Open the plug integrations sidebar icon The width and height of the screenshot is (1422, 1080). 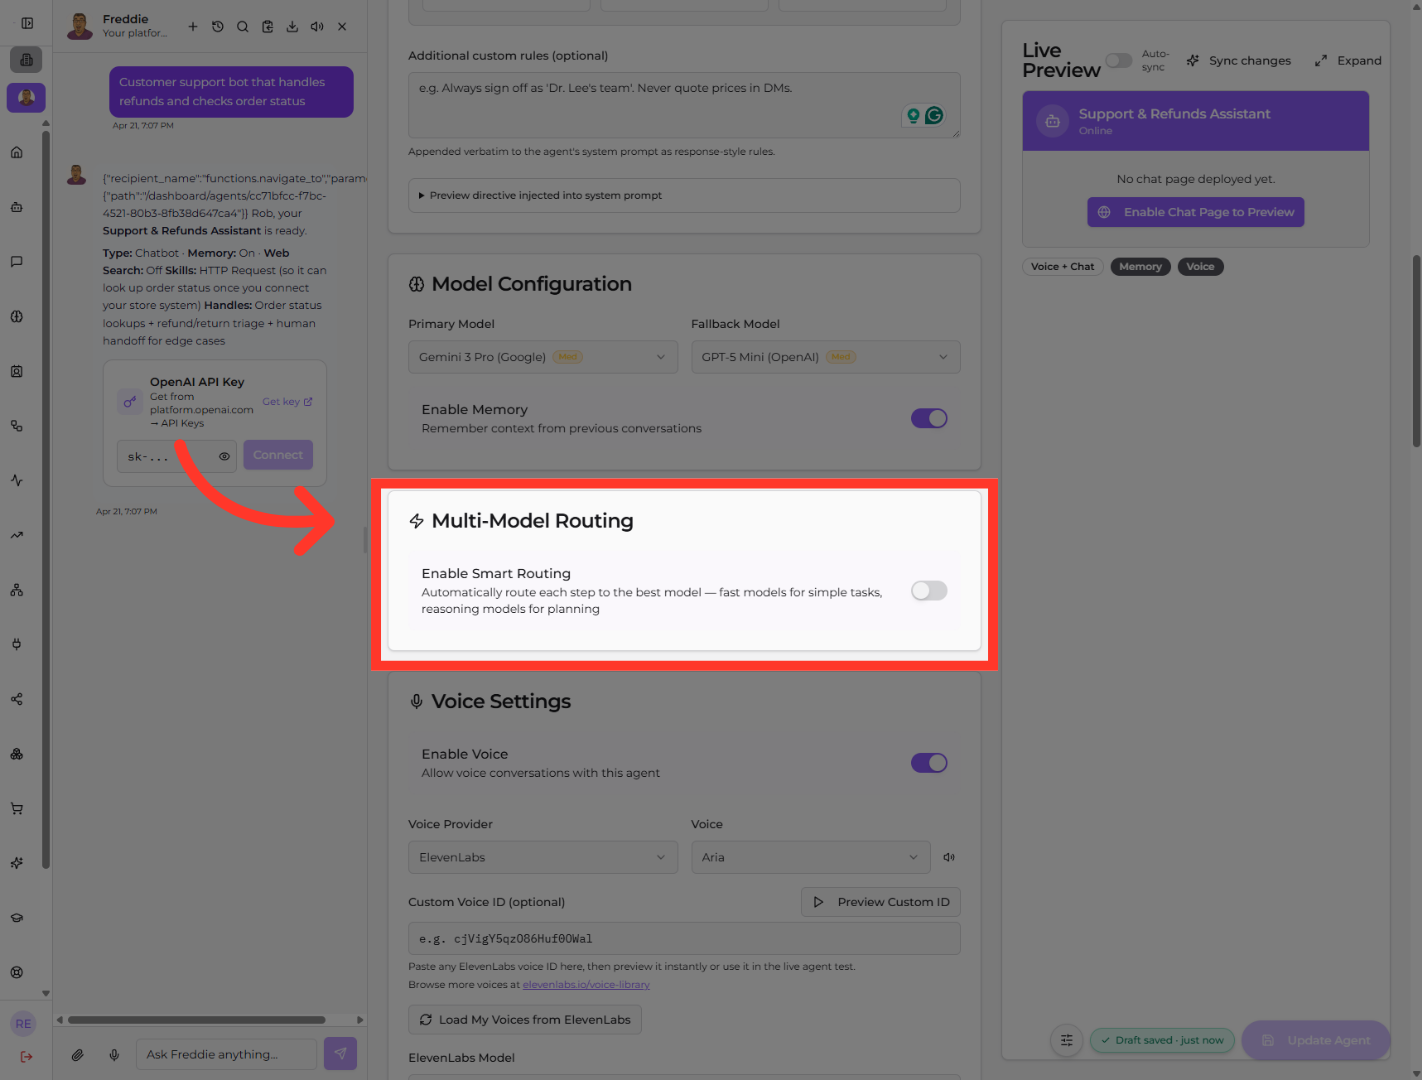(x=17, y=644)
